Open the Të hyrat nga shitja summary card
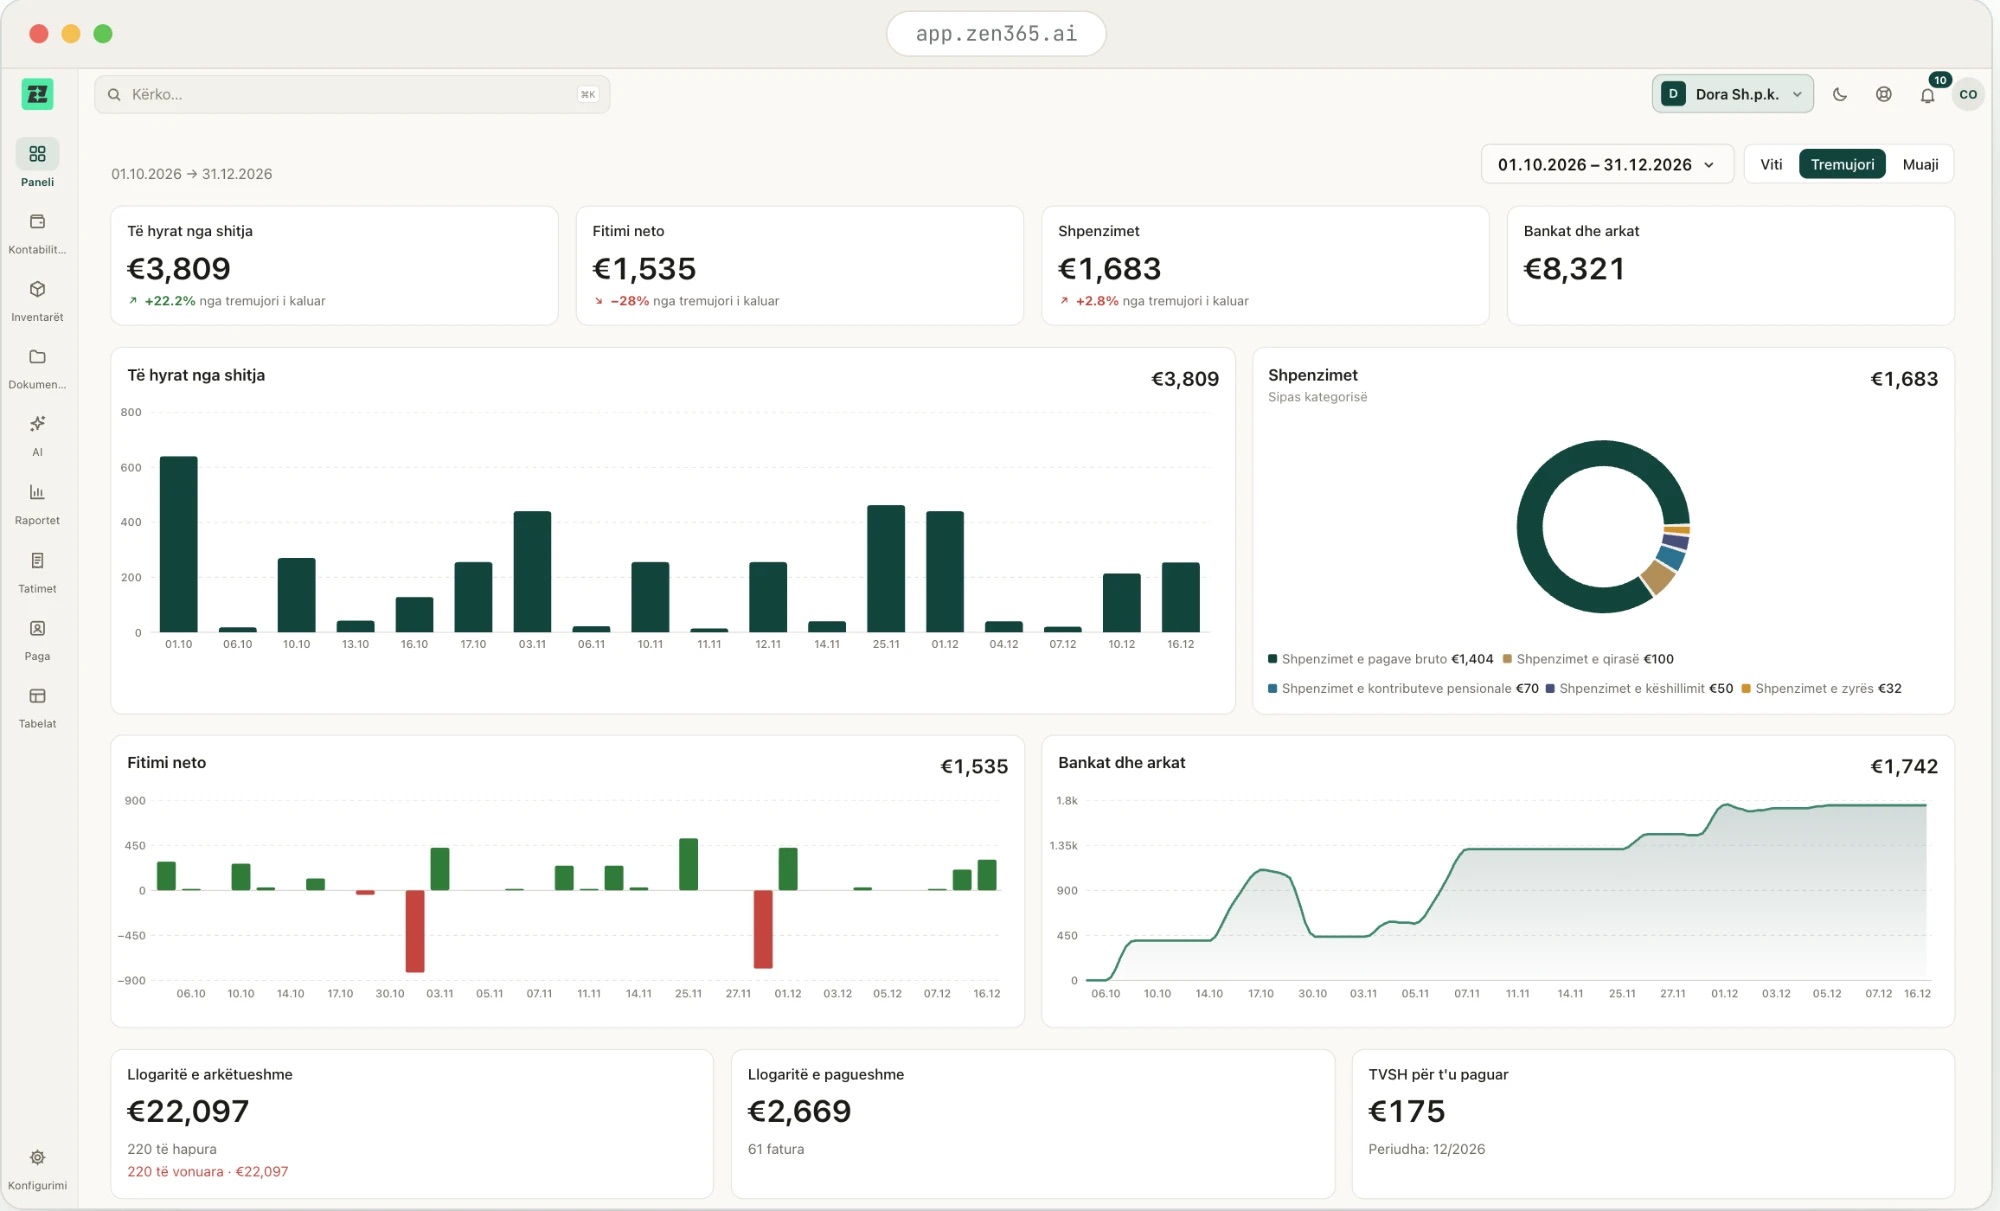2000x1211 pixels. (334, 265)
